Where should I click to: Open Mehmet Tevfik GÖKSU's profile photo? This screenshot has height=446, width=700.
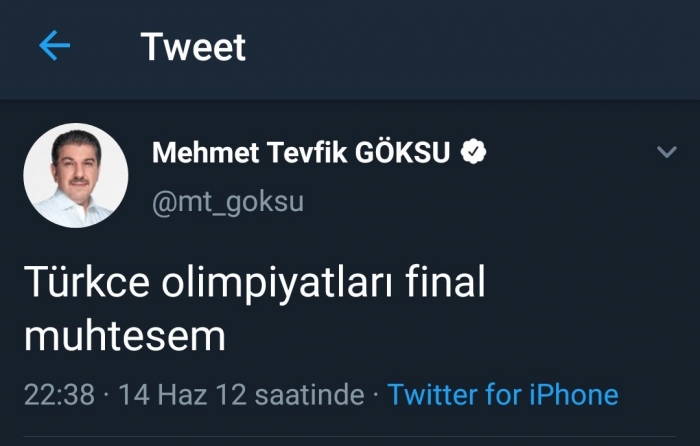click(x=76, y=175)
